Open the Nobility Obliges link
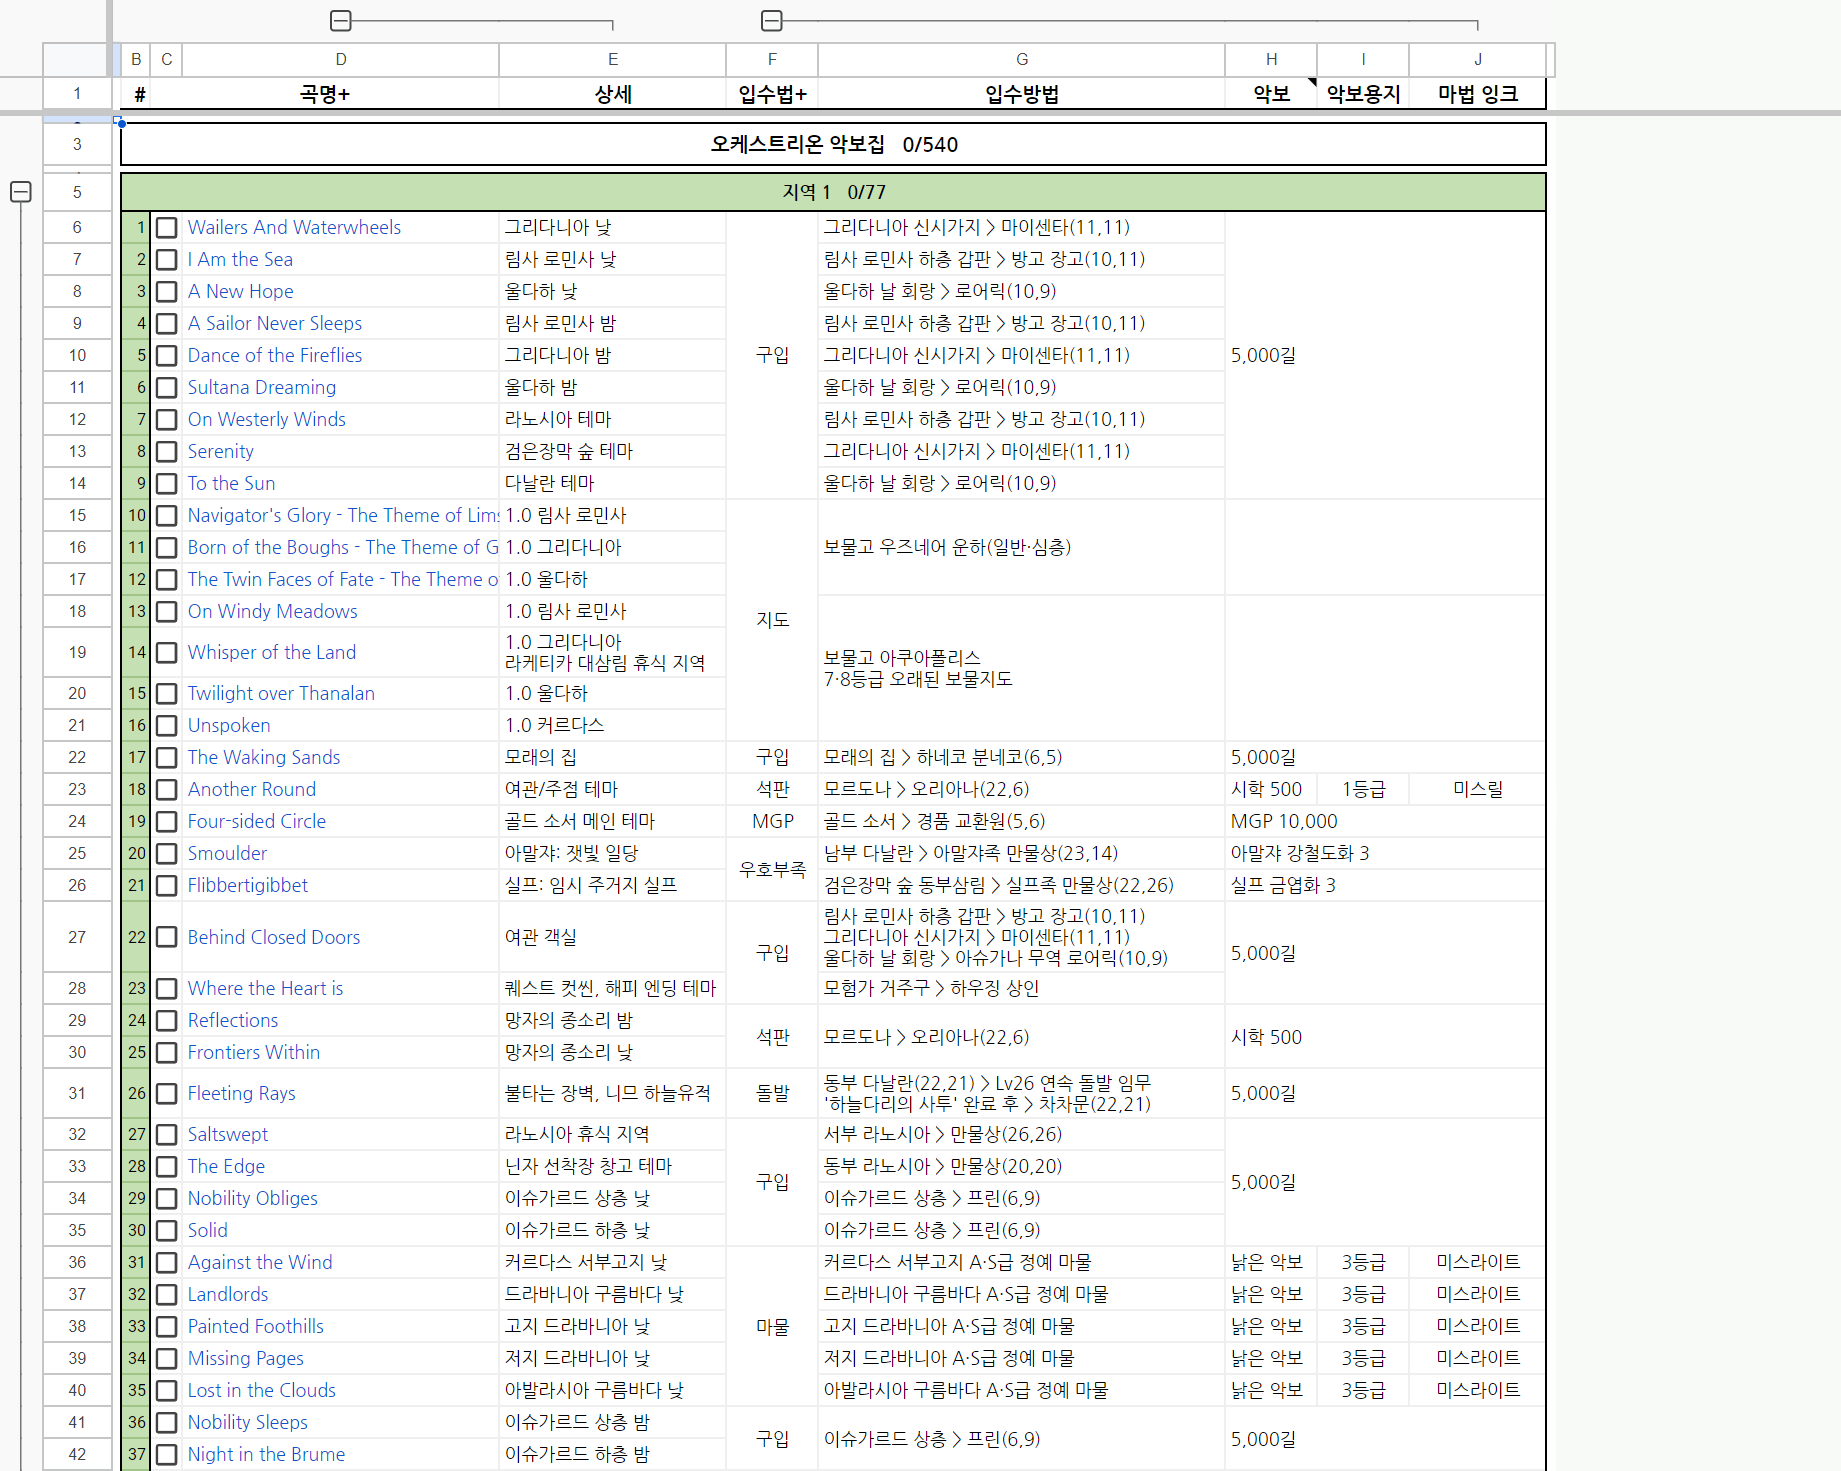The width and height of the screenshot is (1841, 1471). pos(253,1198)
